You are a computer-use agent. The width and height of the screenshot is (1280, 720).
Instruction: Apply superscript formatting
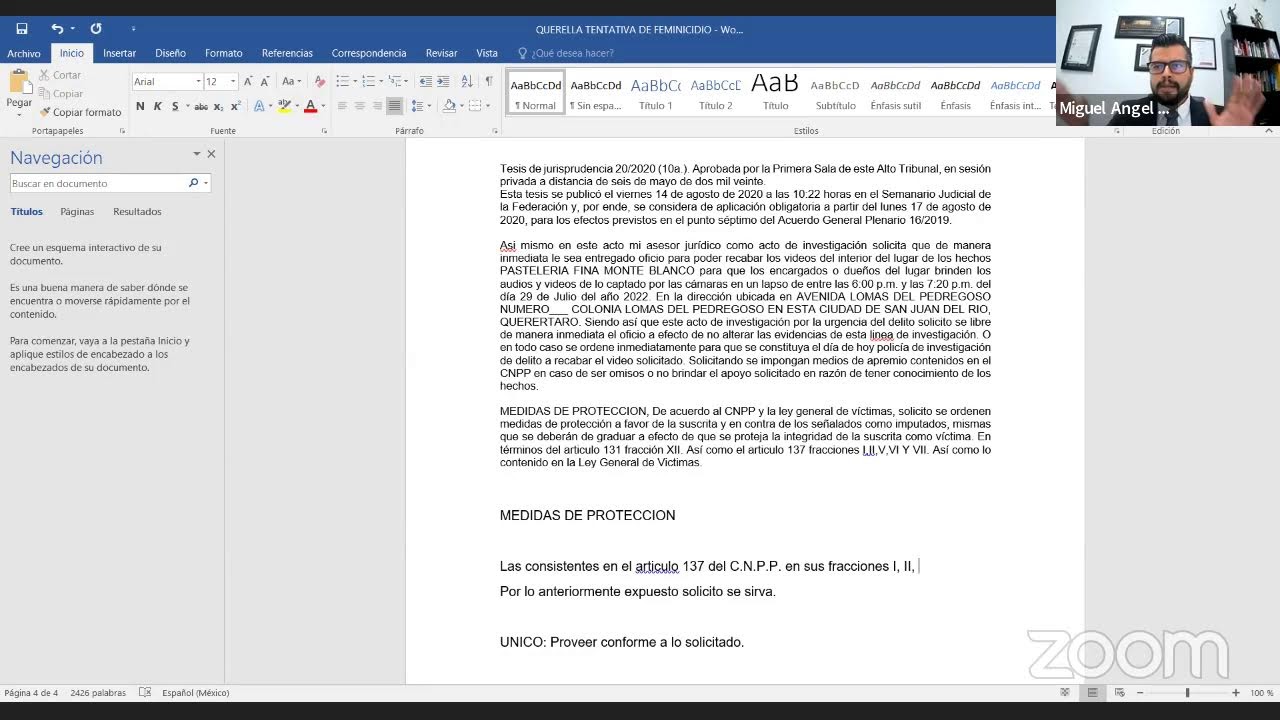pyautogui.click(x=236, y=106)
